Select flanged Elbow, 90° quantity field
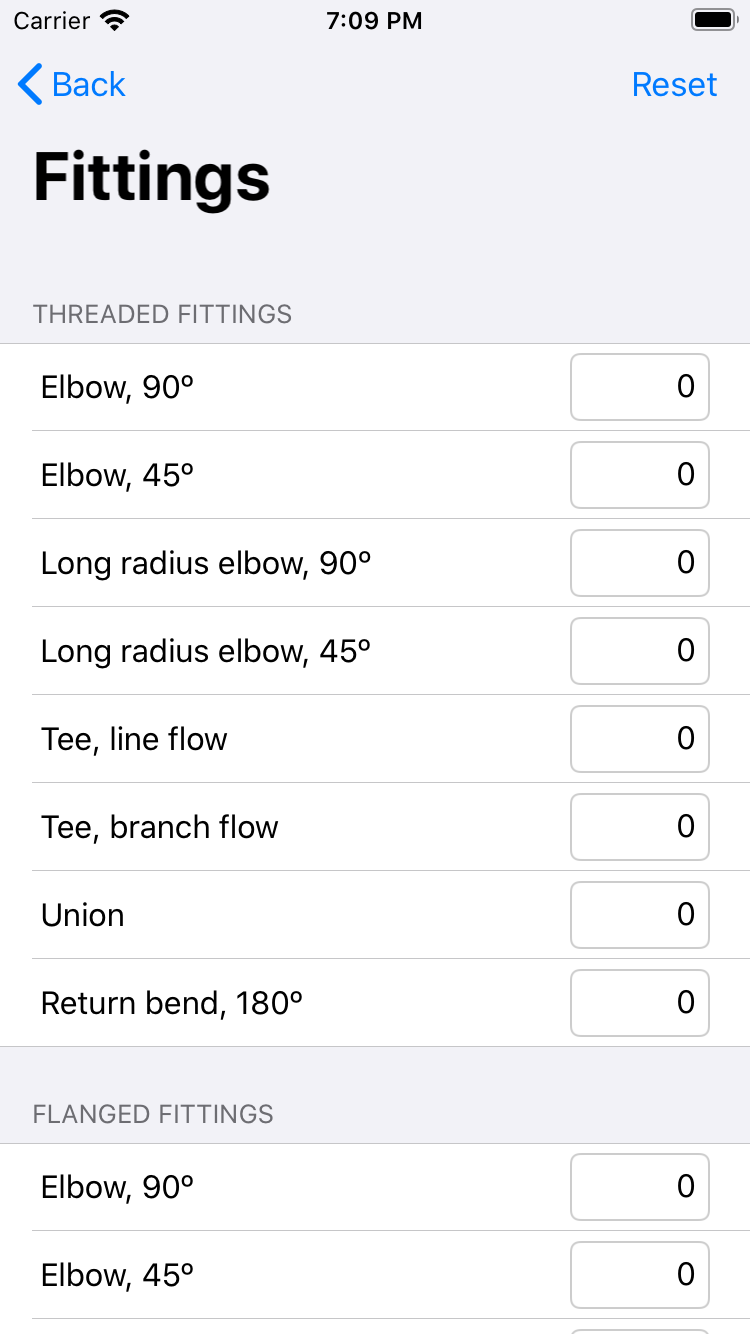The height and width of the screenshot is (1334, 750). tap(640, 1187)
